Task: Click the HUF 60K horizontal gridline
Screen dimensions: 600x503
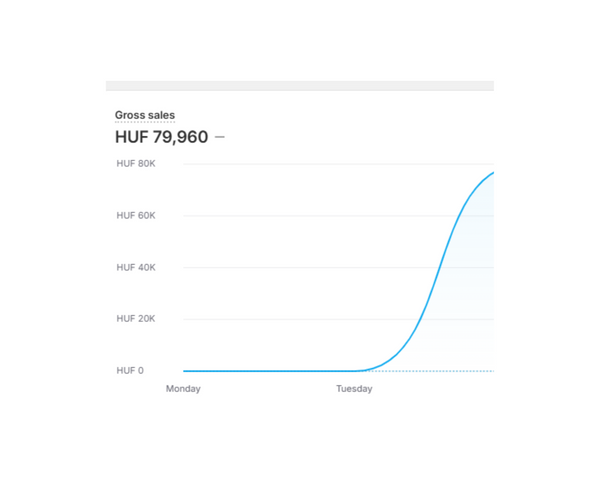Action: pos(300,216)
